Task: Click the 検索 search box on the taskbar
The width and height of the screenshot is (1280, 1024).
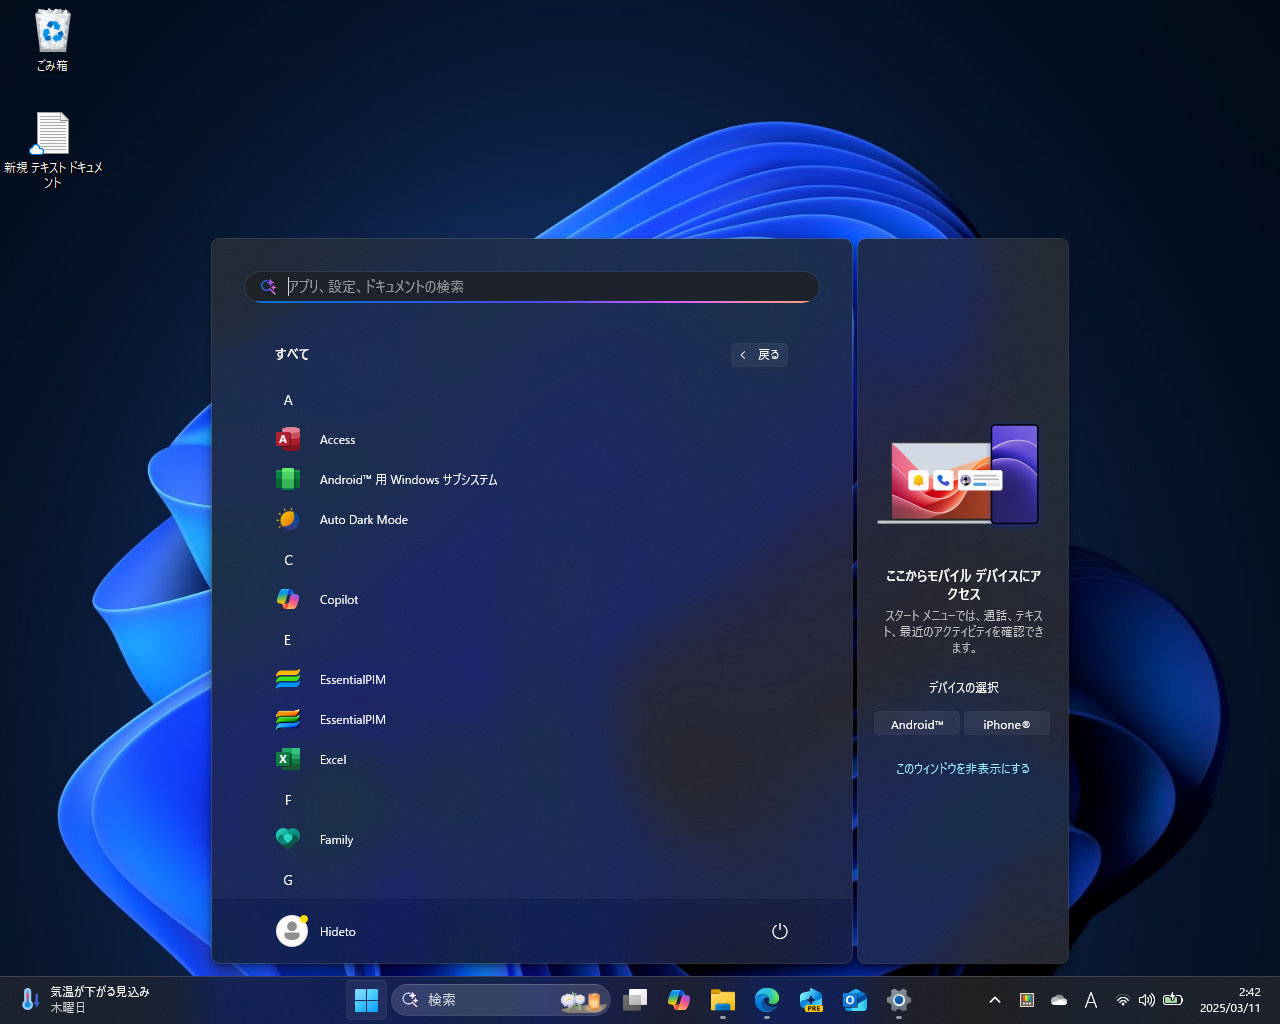Action: tap(501, 1000)
